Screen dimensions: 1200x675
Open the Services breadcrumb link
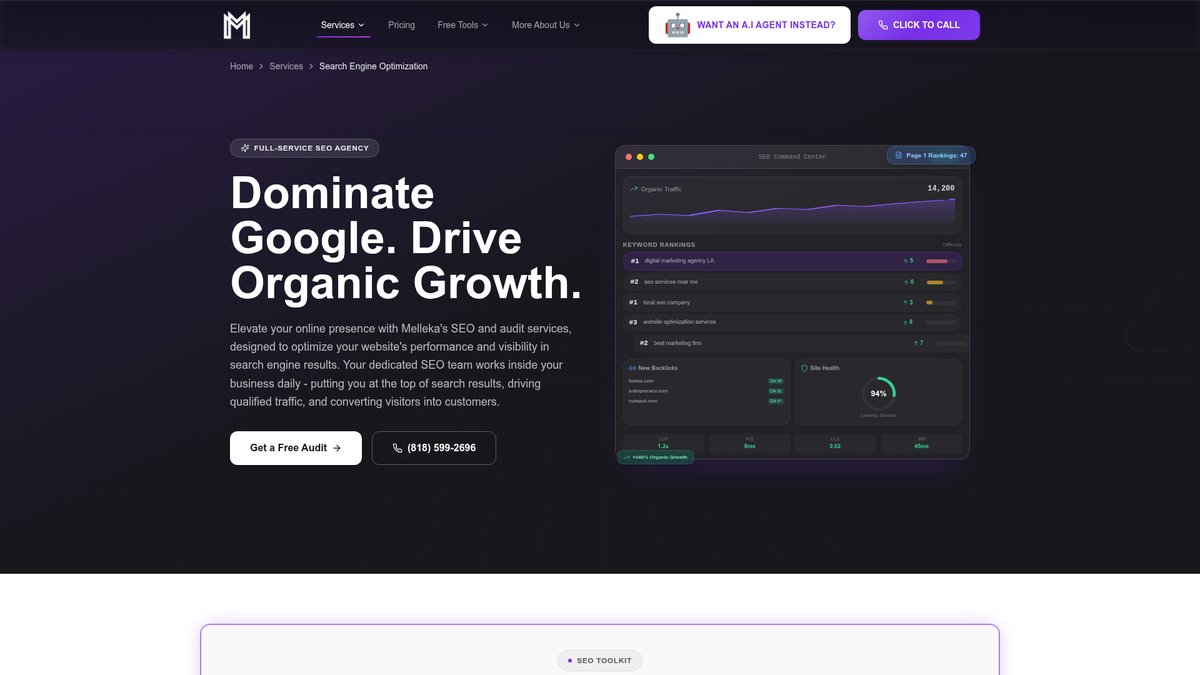coord(286,66)
